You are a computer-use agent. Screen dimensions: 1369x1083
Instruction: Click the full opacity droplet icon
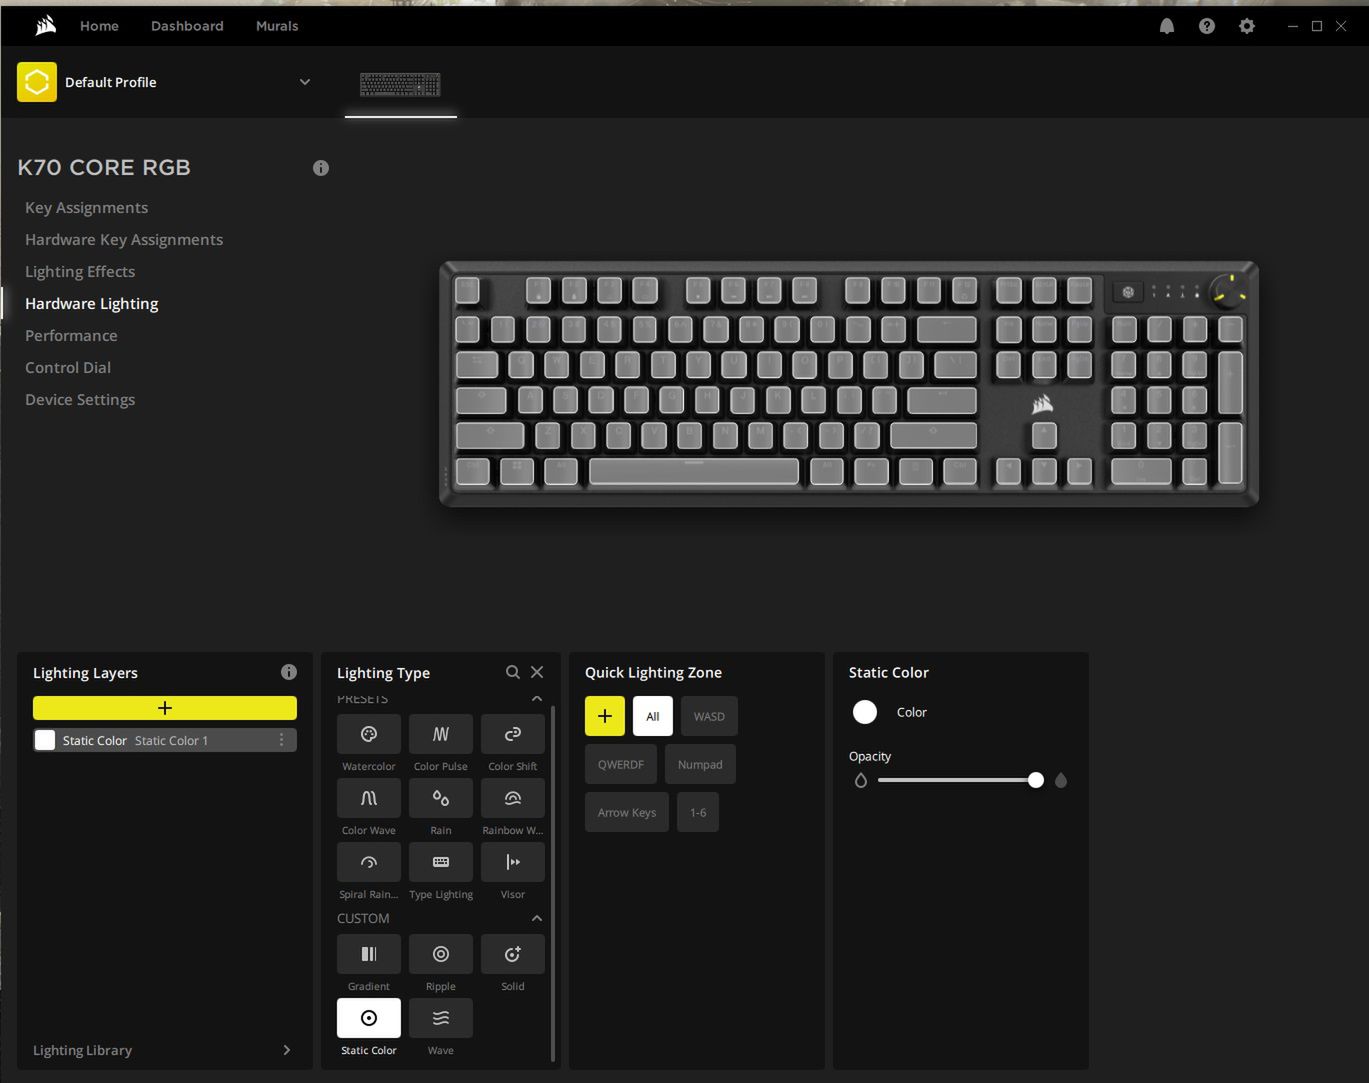pyautogui.click(x=1061, y=780)
